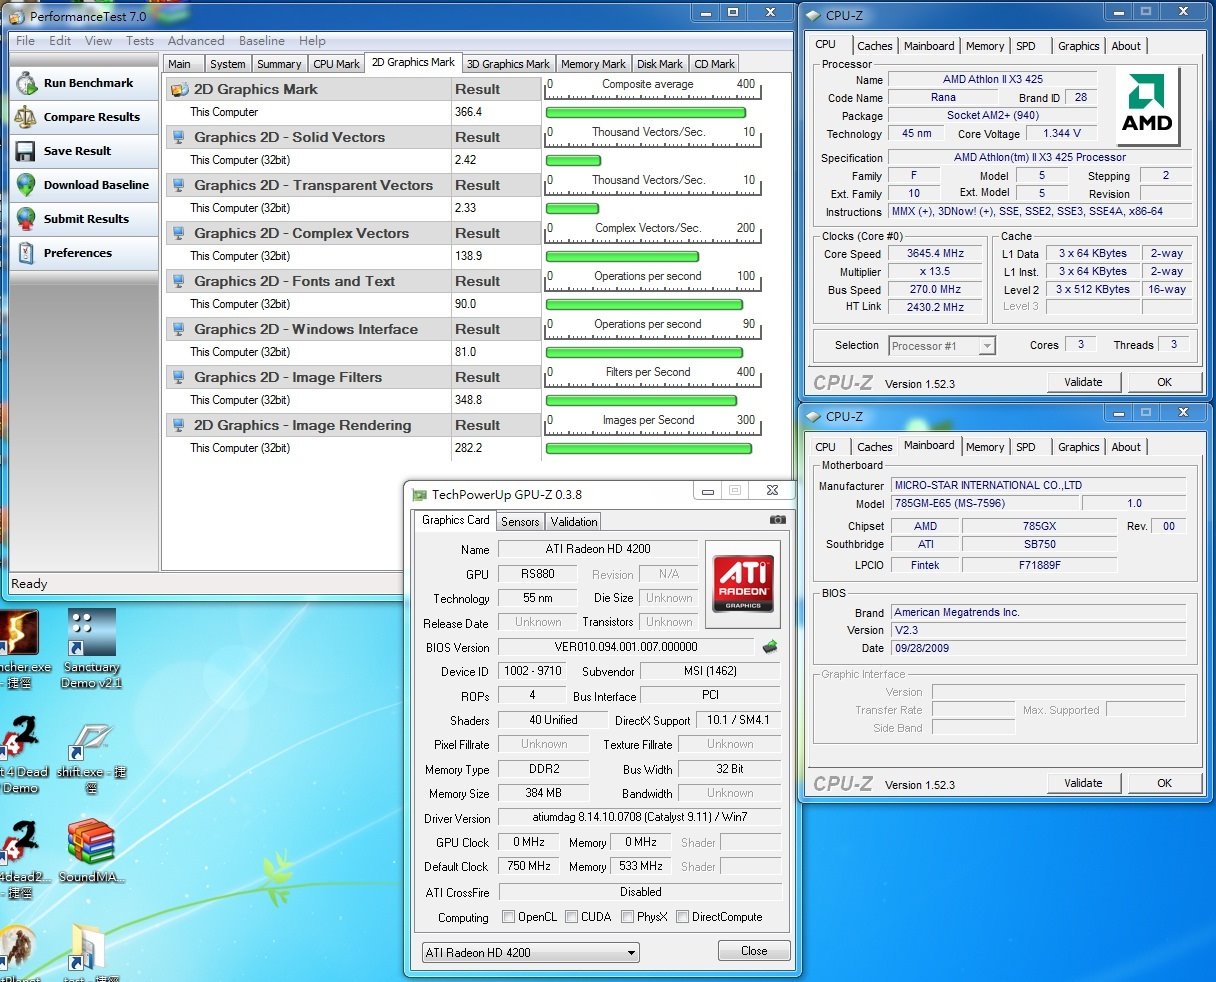
Task: Click the globe icon beside Download Baseline
Action: click(26, 185)
